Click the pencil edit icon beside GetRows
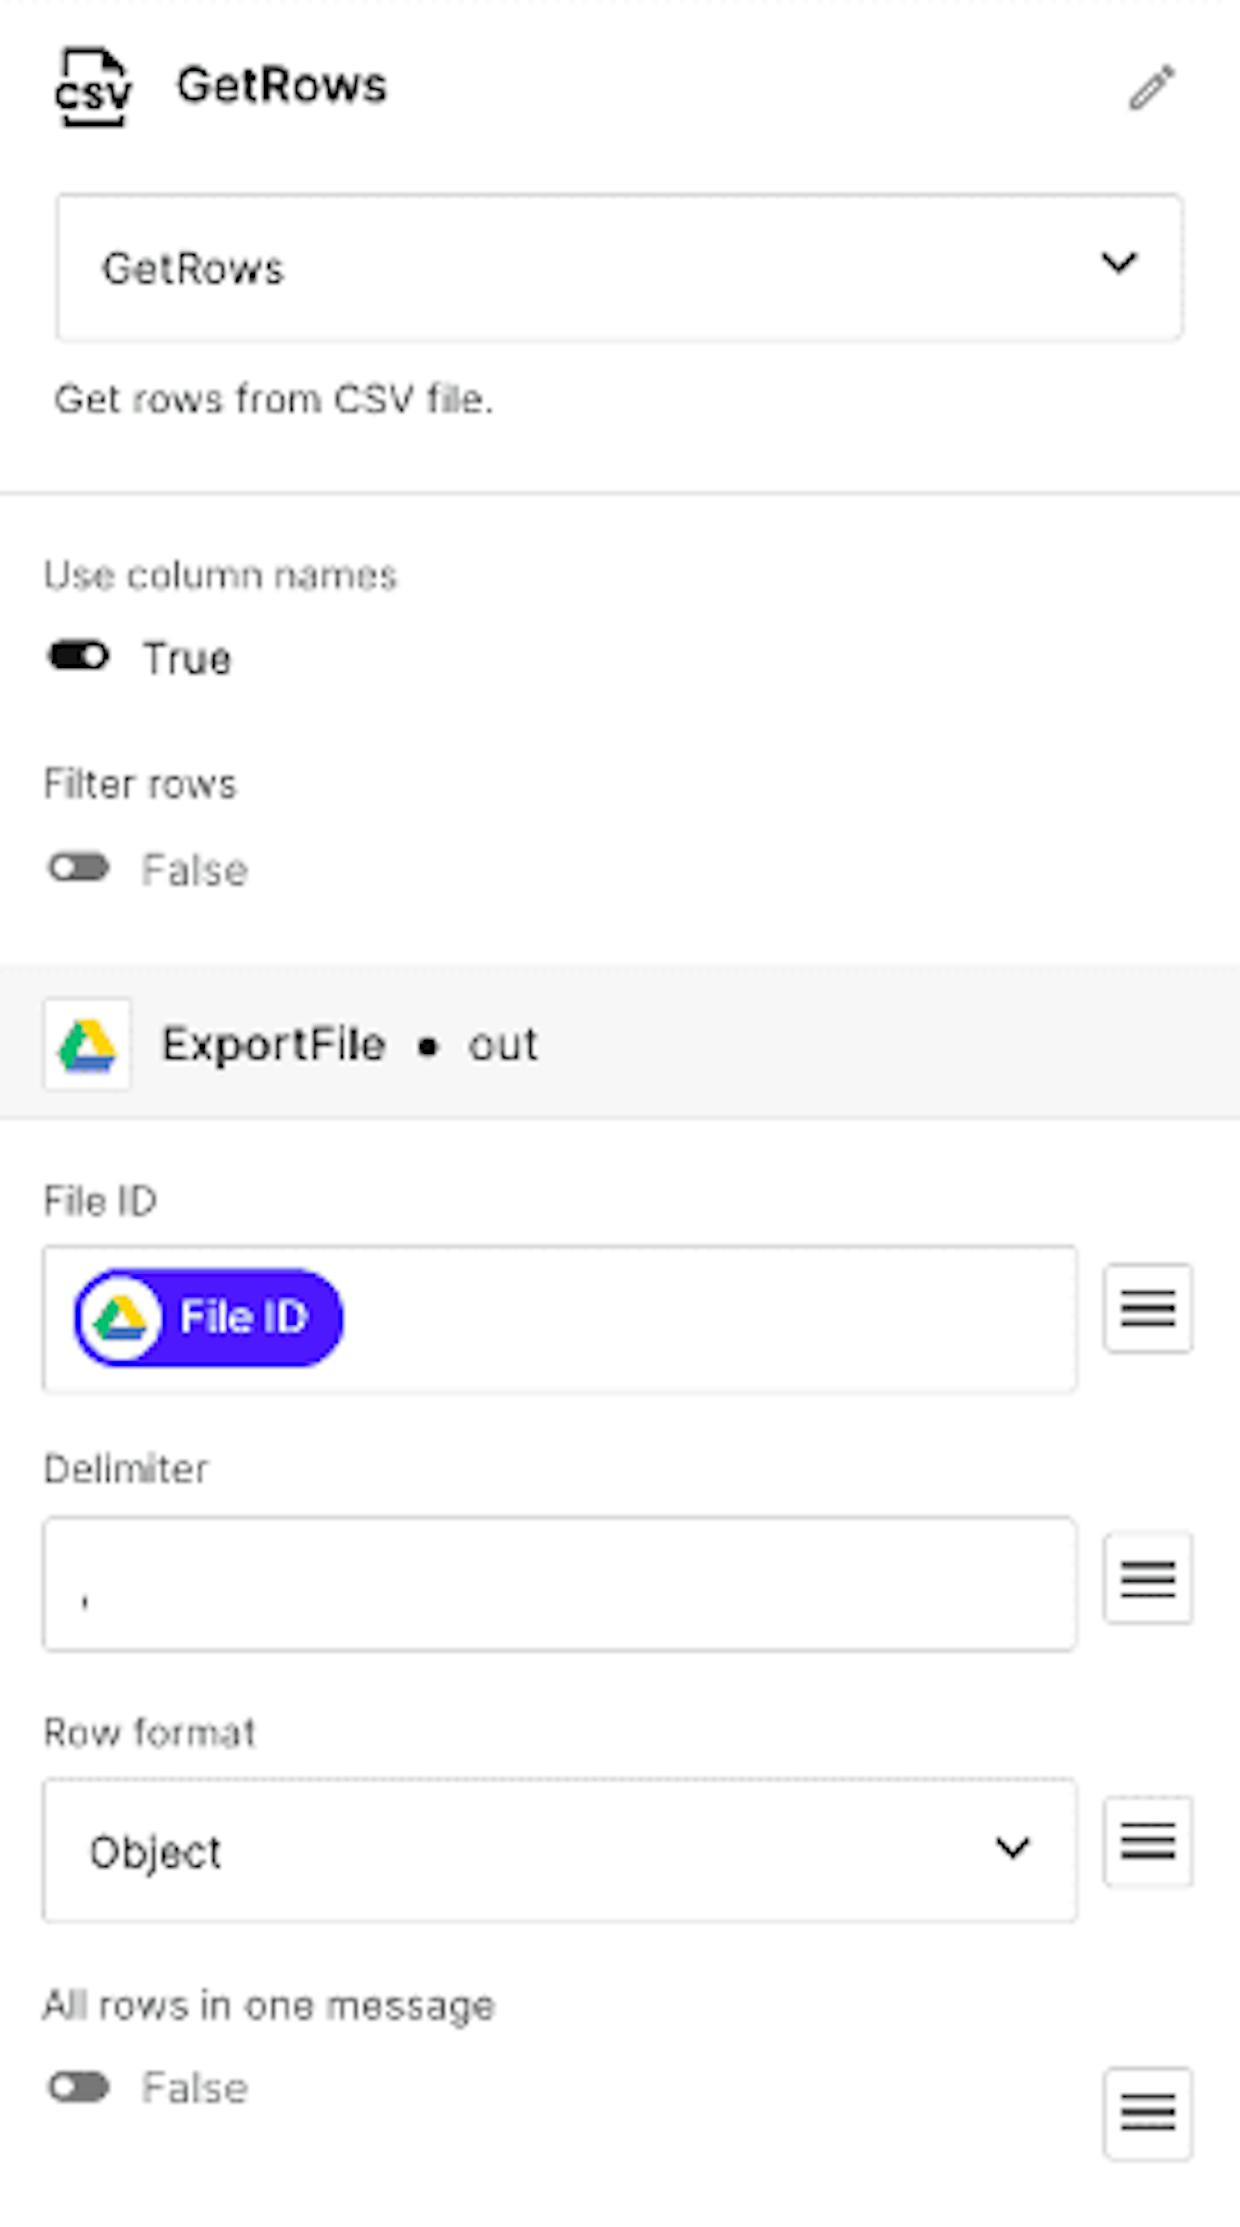The image size is (1240, 2227). [1151, 88]
